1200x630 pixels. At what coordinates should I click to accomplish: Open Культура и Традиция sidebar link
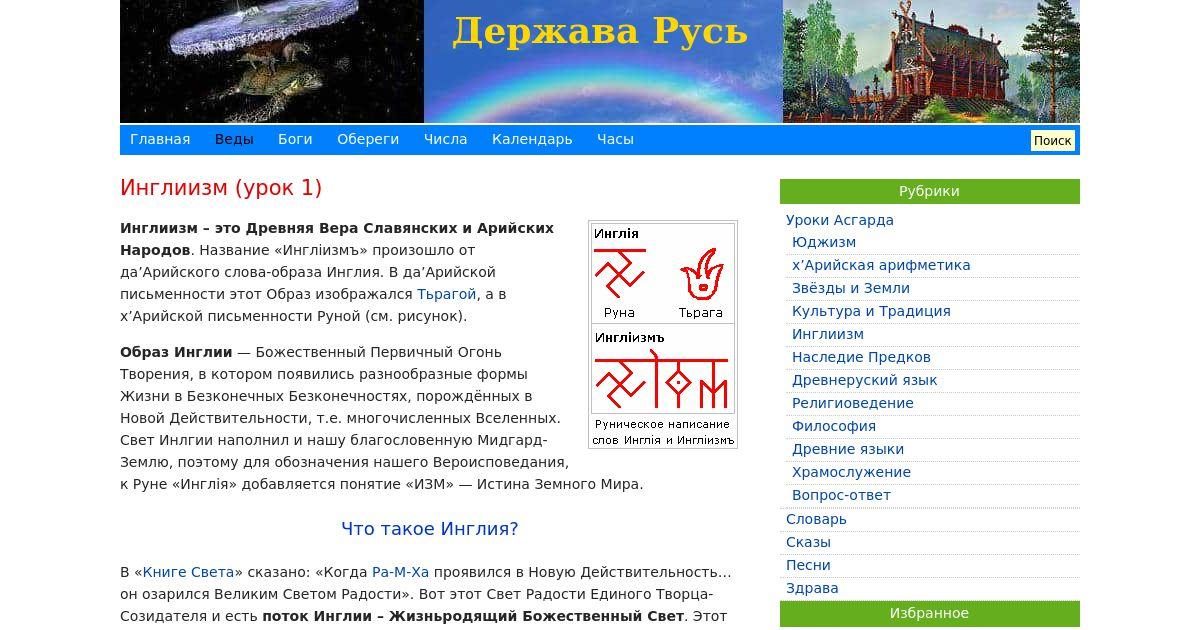click(x=871, y=311)
